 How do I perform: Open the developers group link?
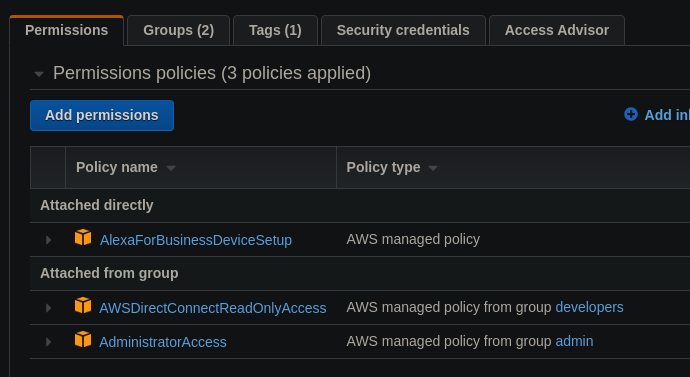tap(589, 307)
